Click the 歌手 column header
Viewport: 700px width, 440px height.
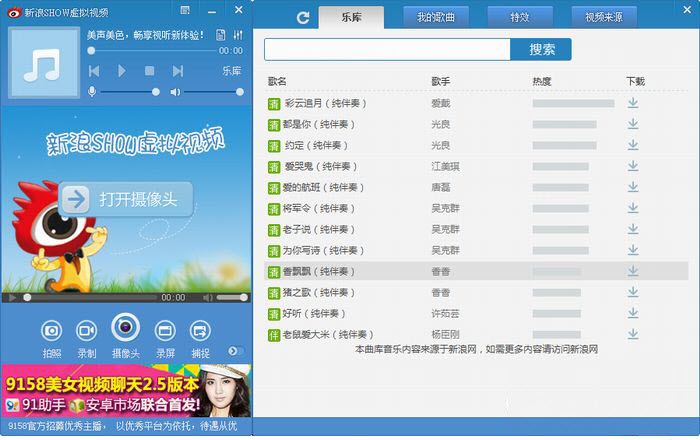coord(441,81)
